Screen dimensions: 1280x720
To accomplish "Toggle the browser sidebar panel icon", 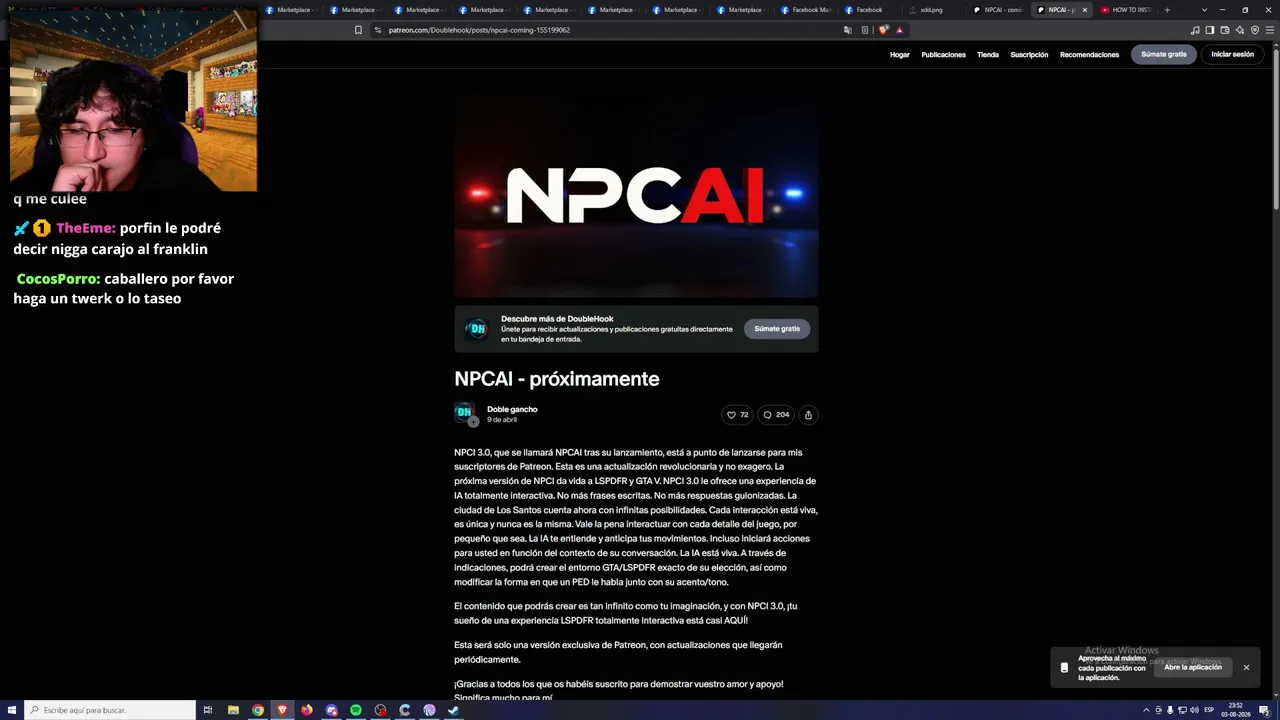I will (x=1210, y=30).
